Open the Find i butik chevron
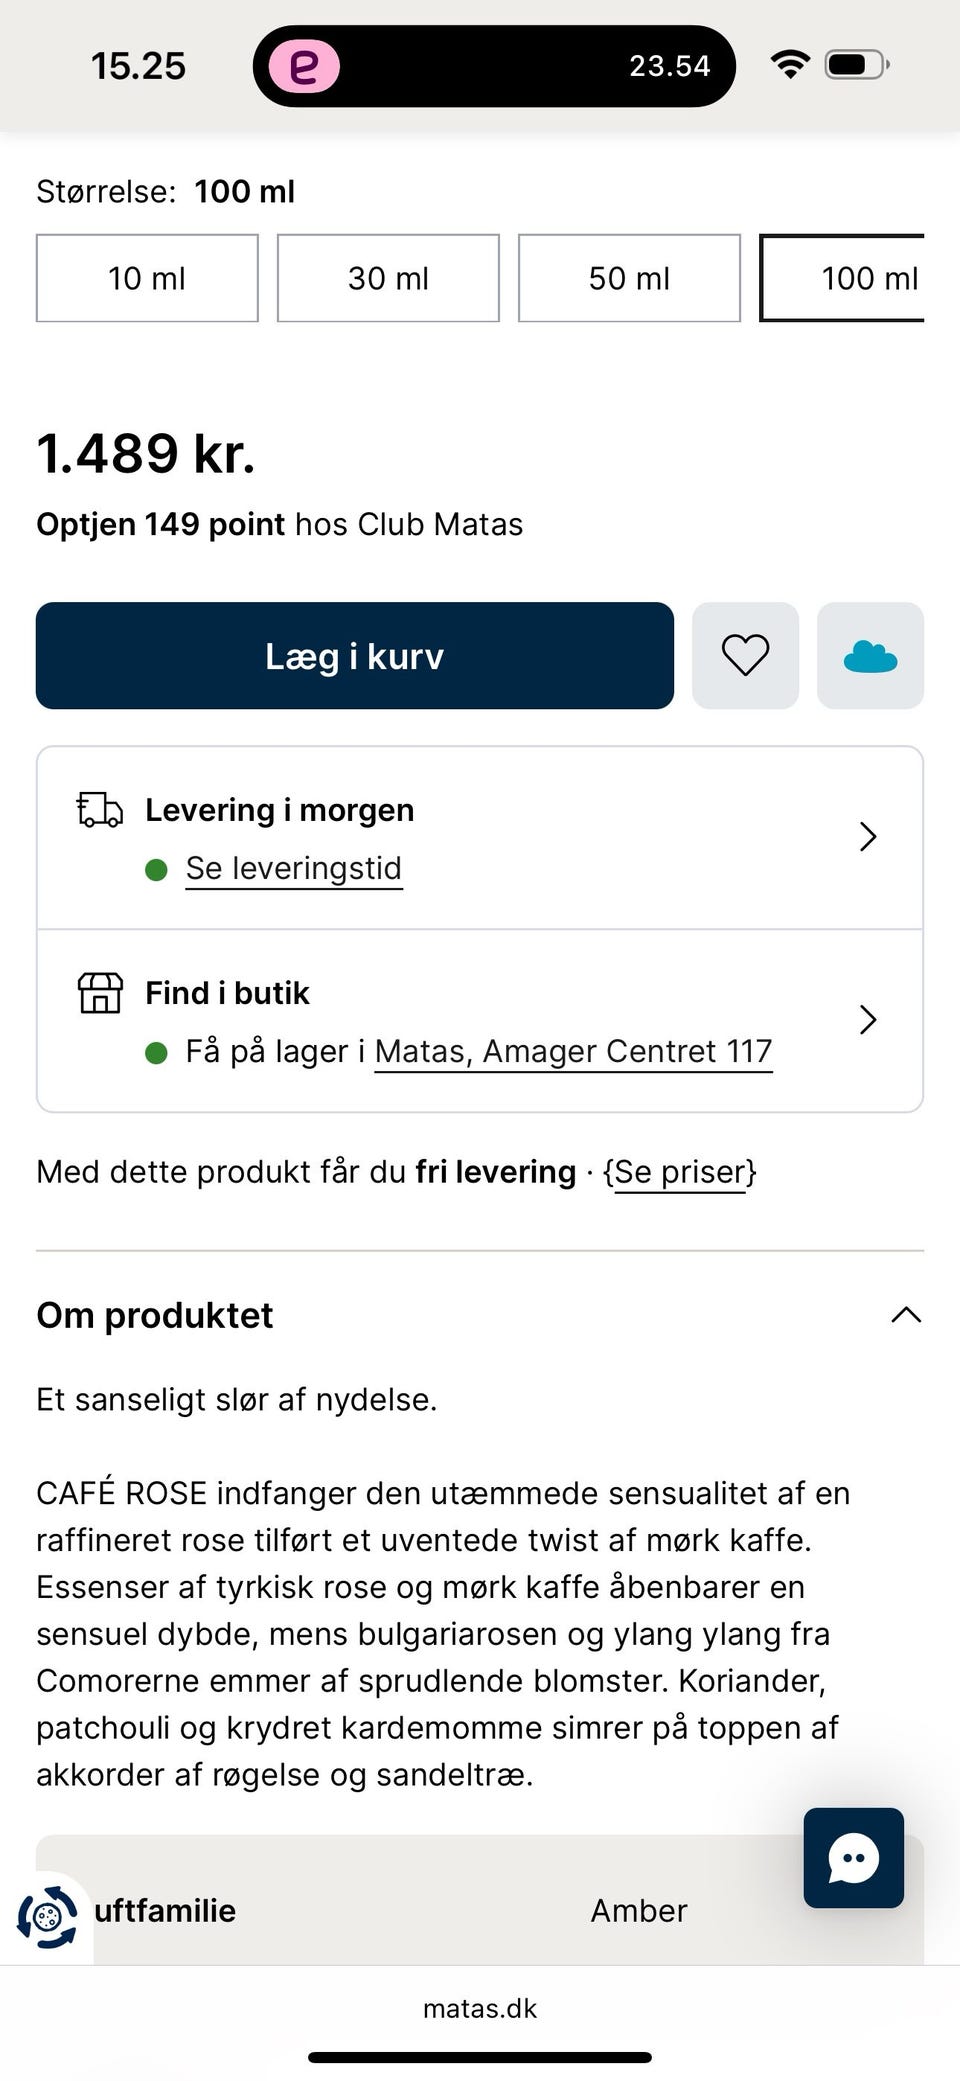 (x=867, y=1020)
